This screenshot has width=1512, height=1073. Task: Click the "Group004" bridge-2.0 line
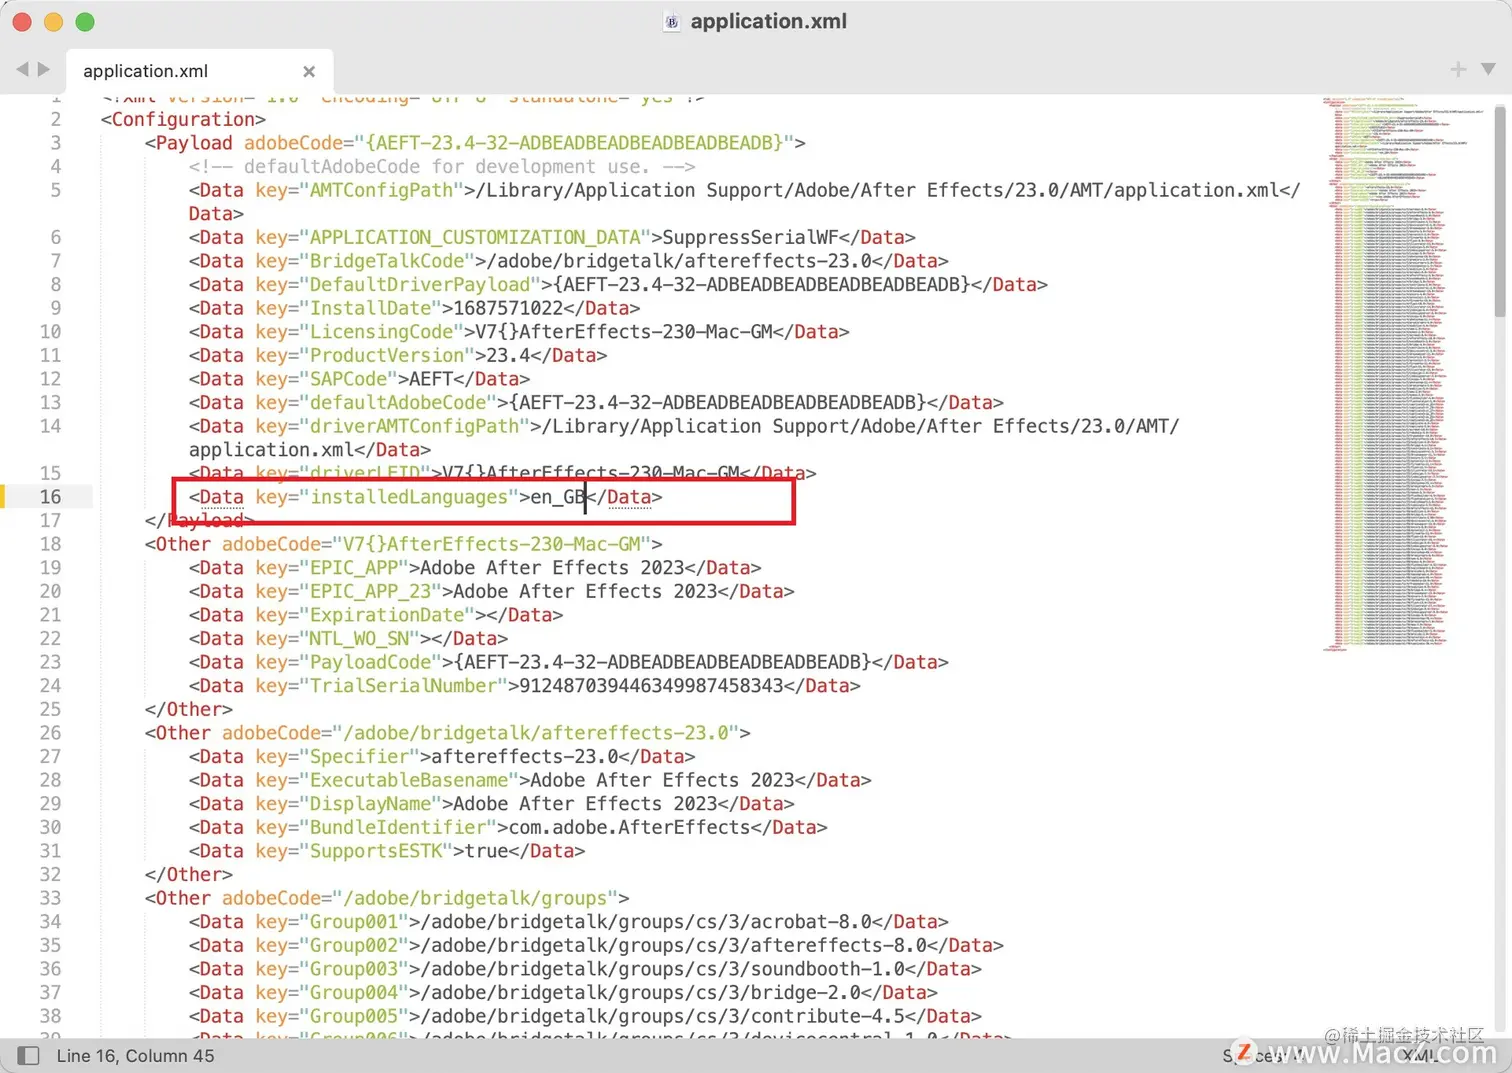click(x=563, y=993)
